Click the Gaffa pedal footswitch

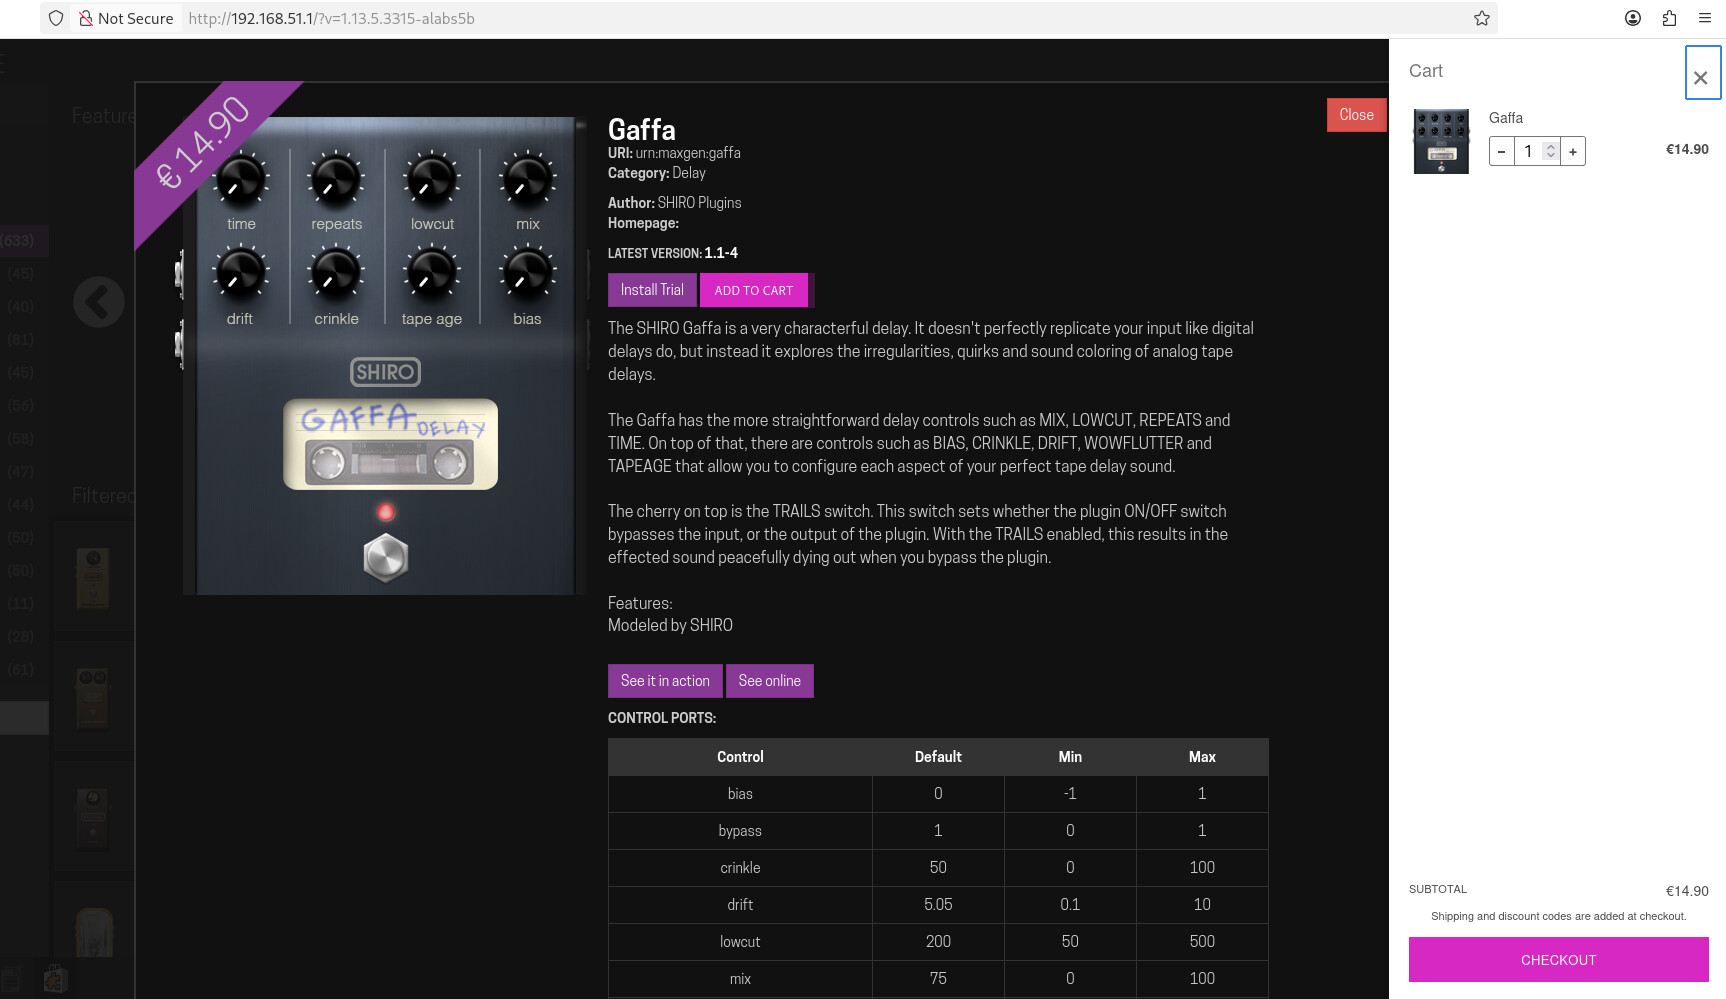point(385,558)
